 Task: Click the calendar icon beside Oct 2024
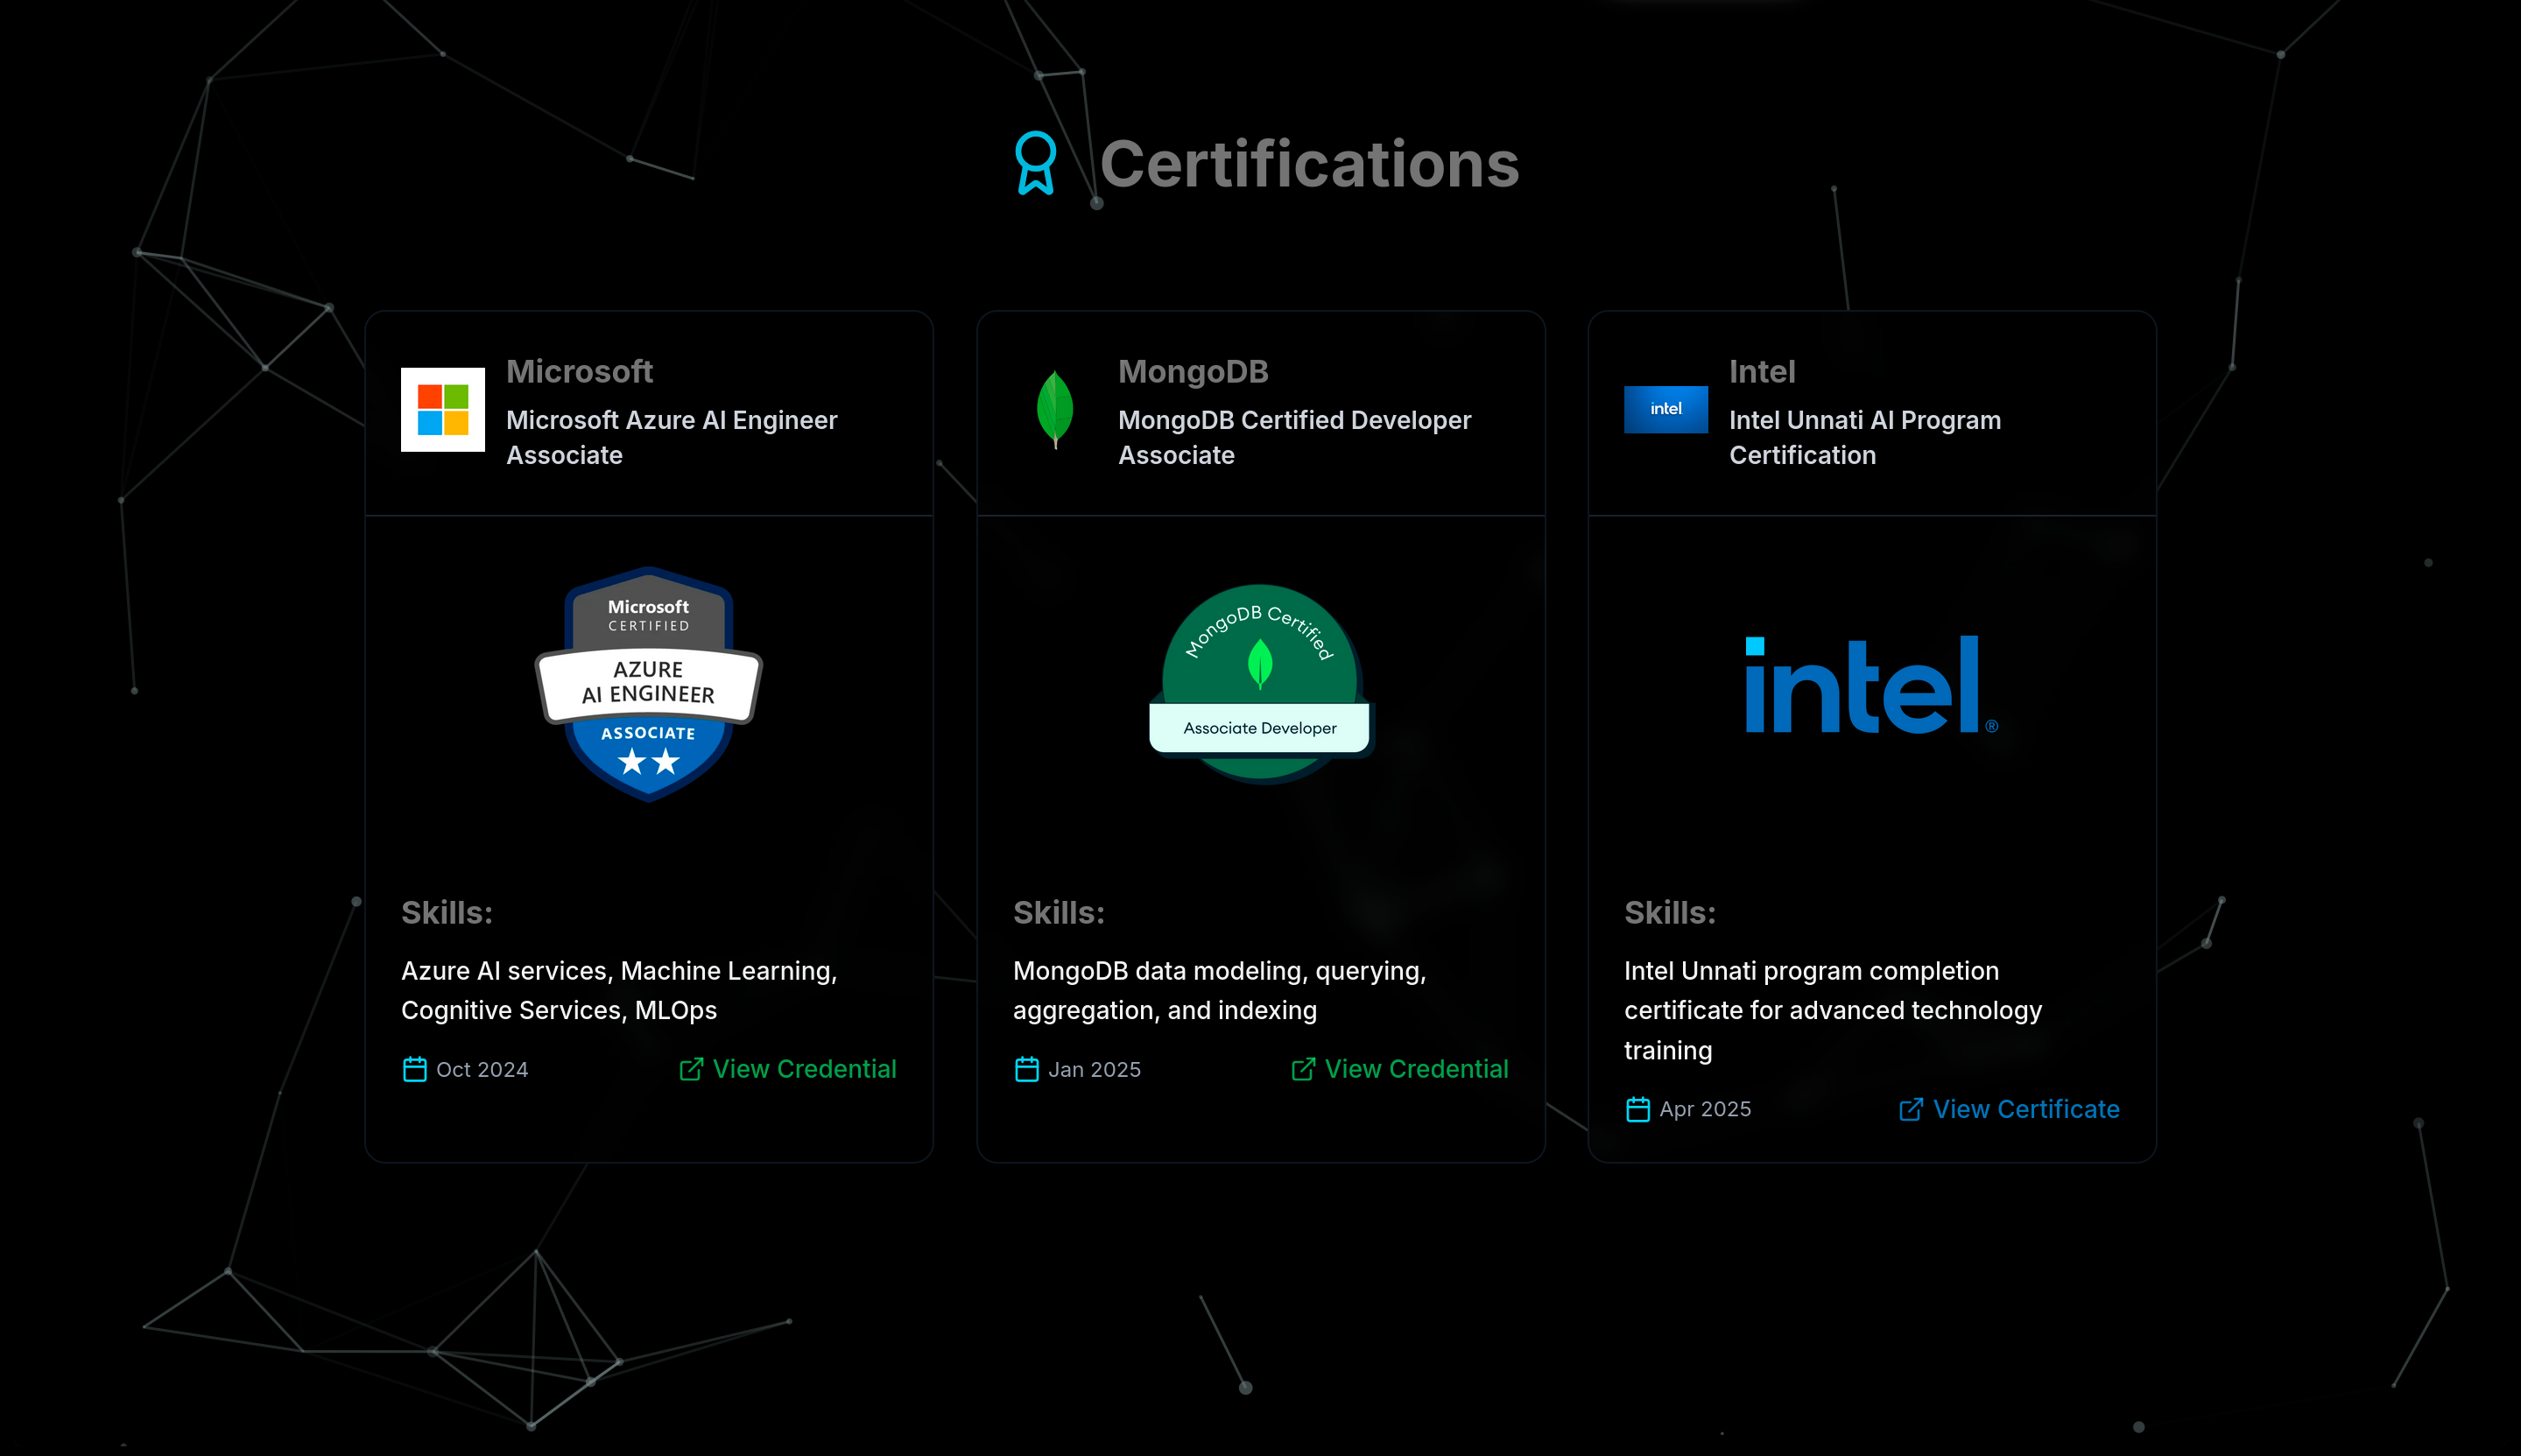click(414, 1069)
